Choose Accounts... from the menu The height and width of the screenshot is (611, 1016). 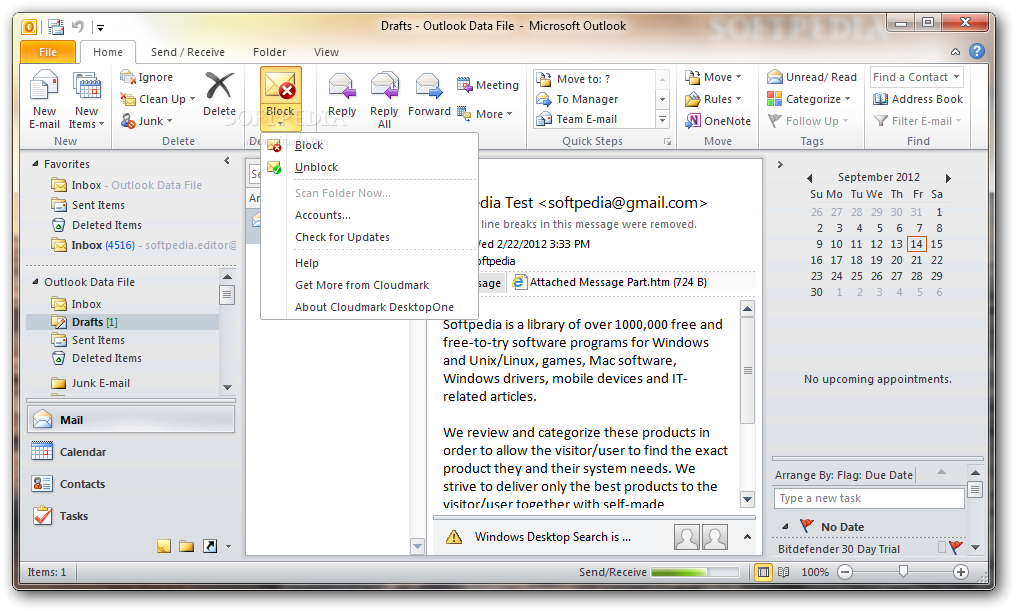coord(369,215)
